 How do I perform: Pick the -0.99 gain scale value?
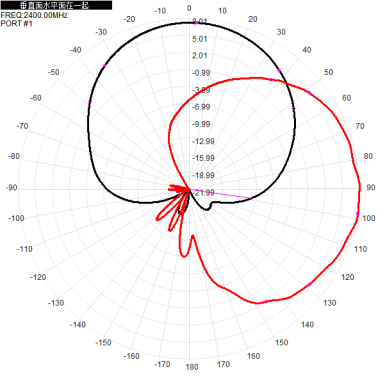(201, 73)
